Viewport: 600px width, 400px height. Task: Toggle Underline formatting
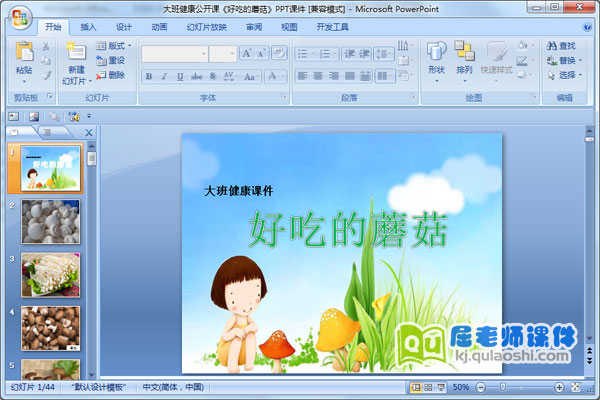point(180,77)
